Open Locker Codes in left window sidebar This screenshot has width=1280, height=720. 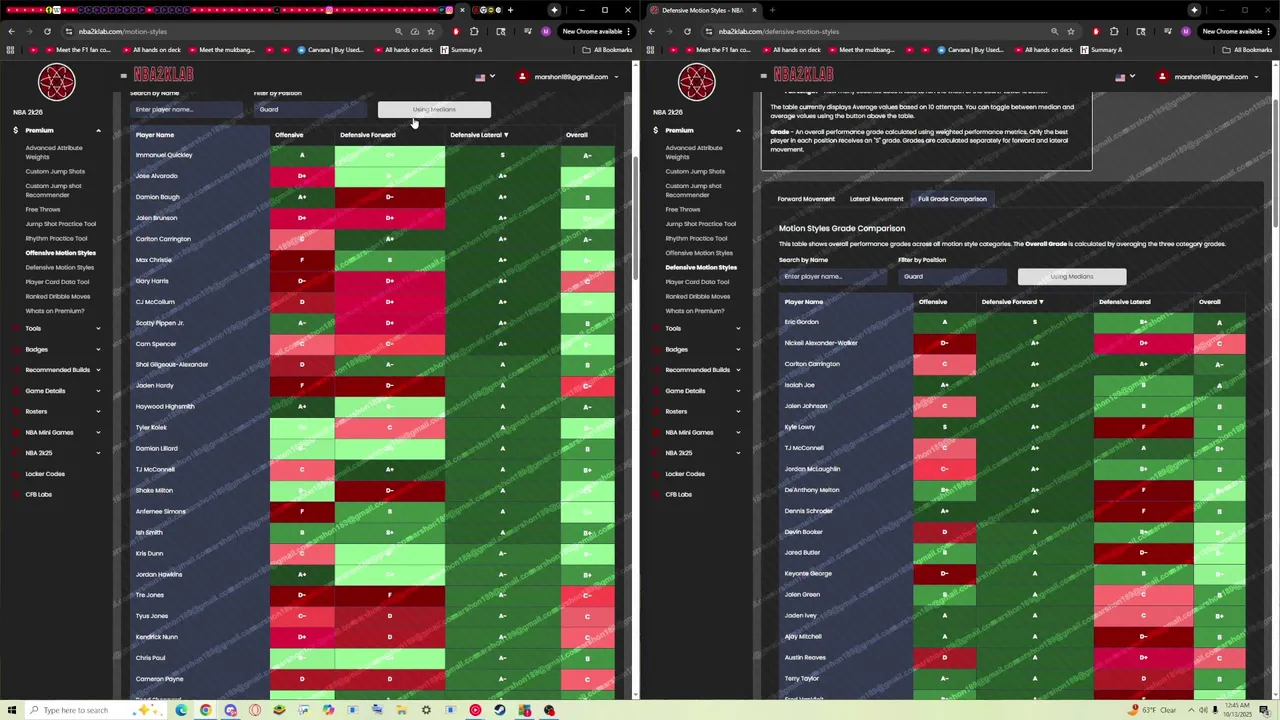click(45, 474)
